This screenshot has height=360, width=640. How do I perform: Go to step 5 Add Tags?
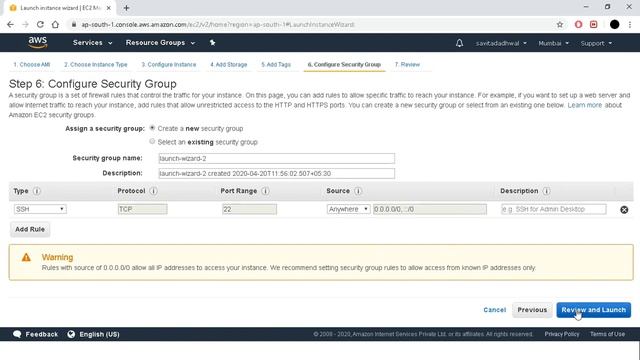(276, 64)
